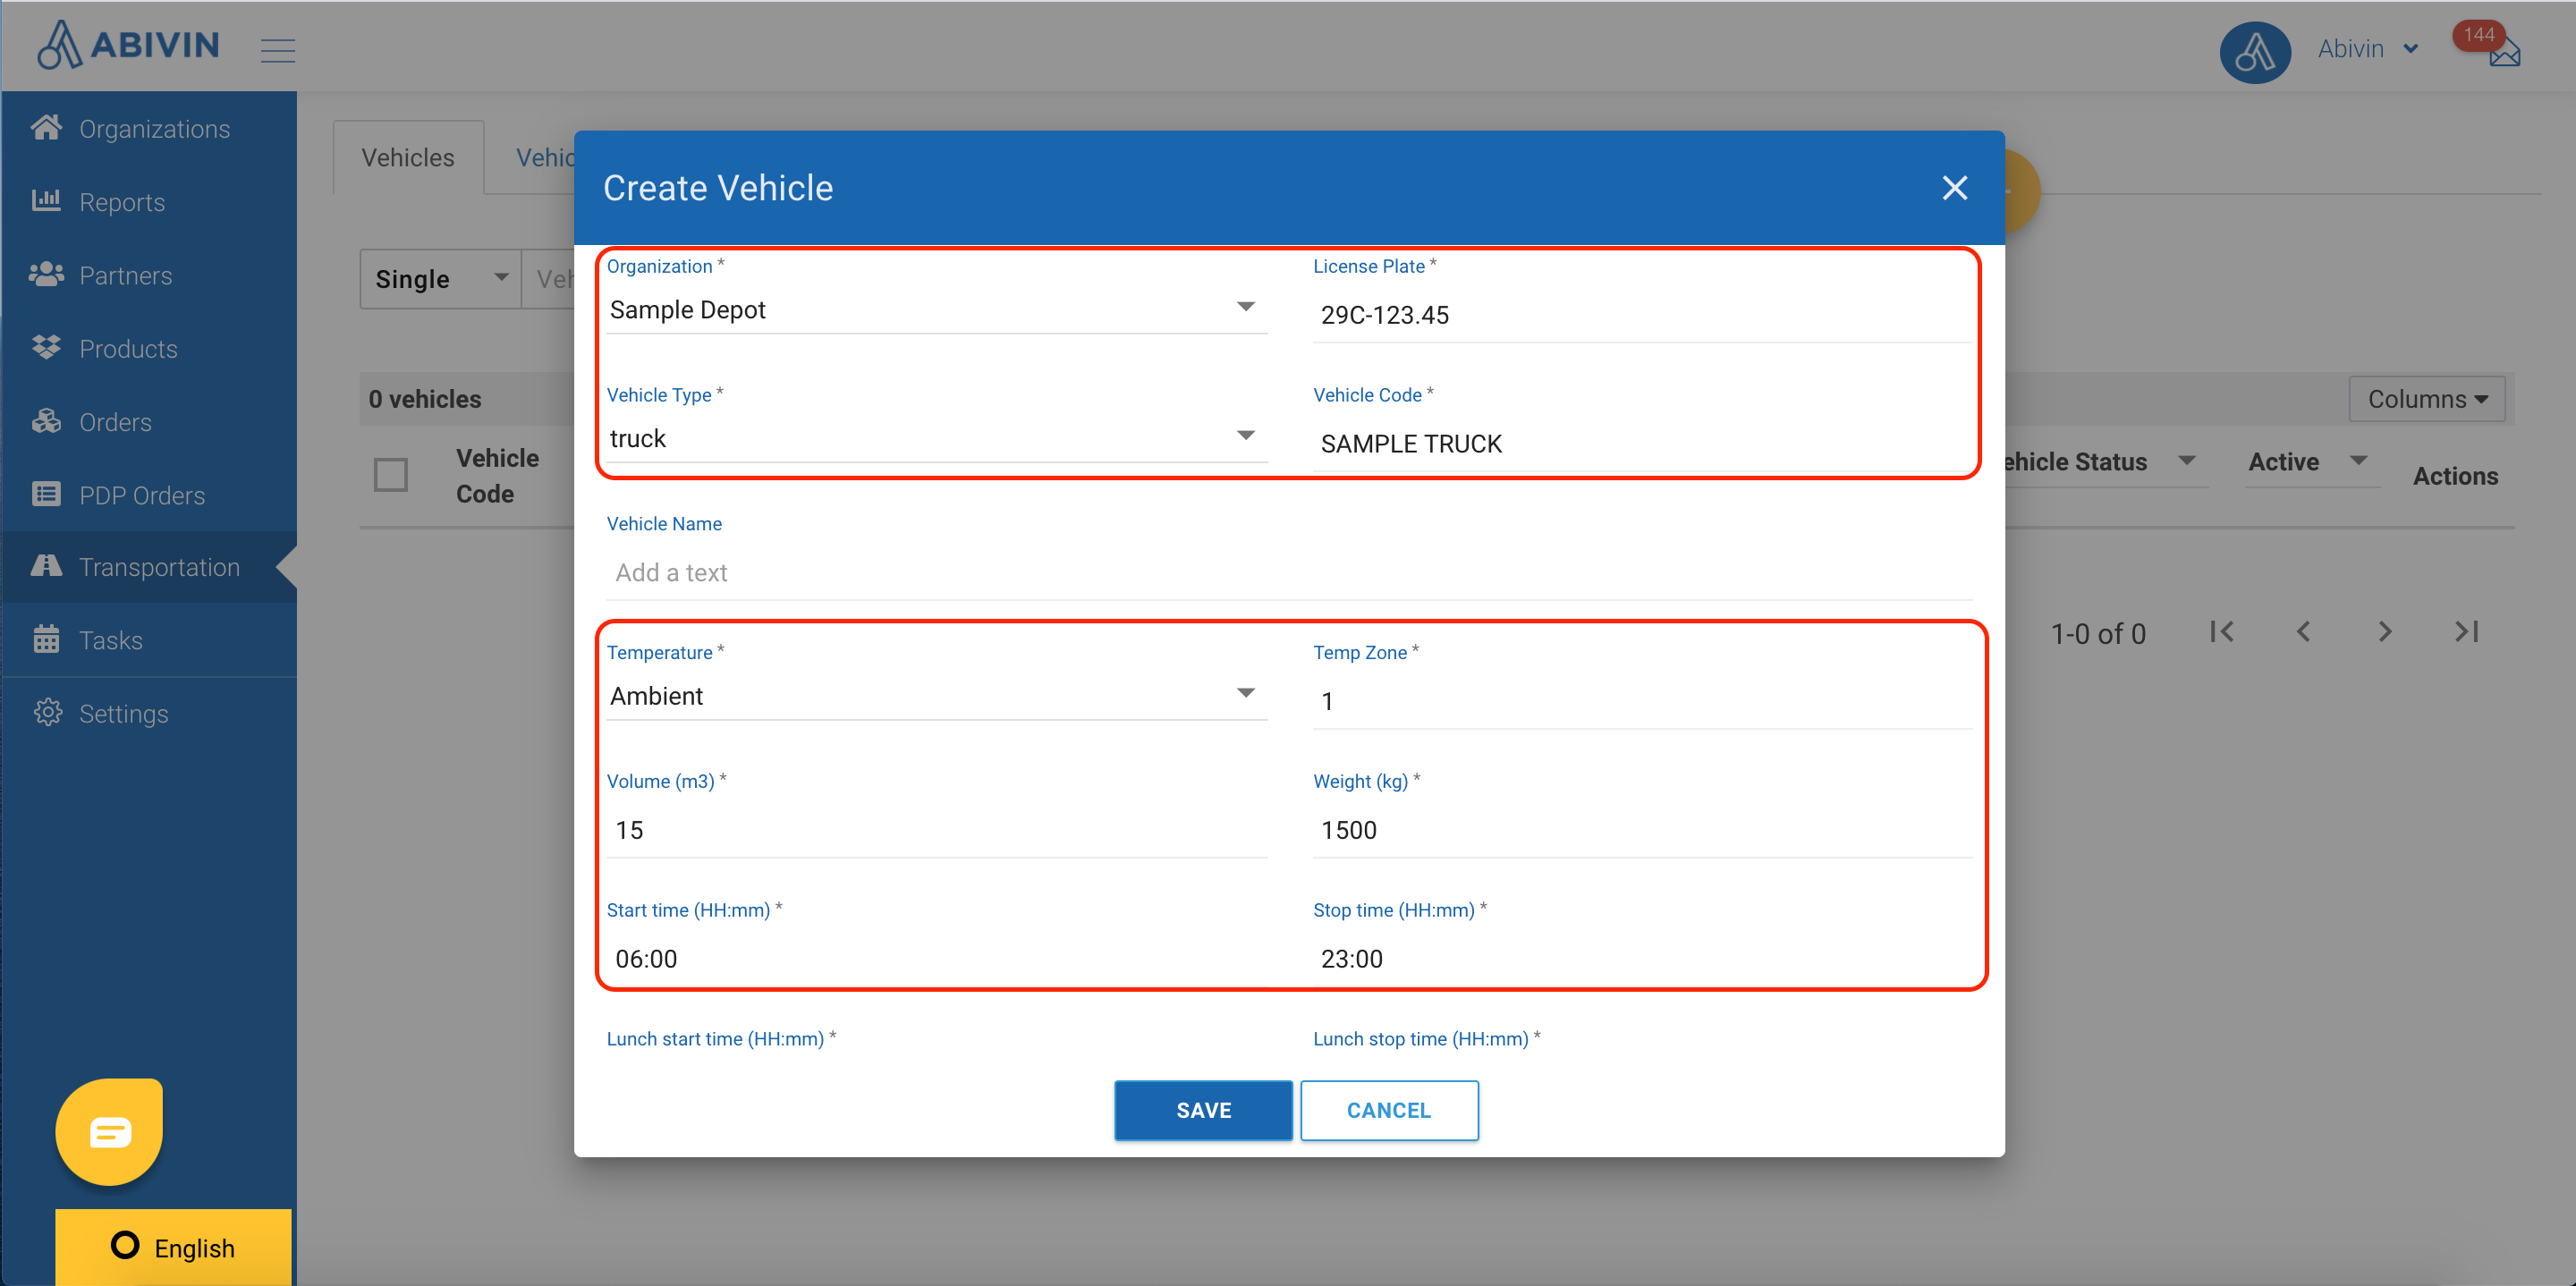Screen dimensions: 2576x1286
Task: Tick the select-all vehicles checkbox
Action: (391, 475)
